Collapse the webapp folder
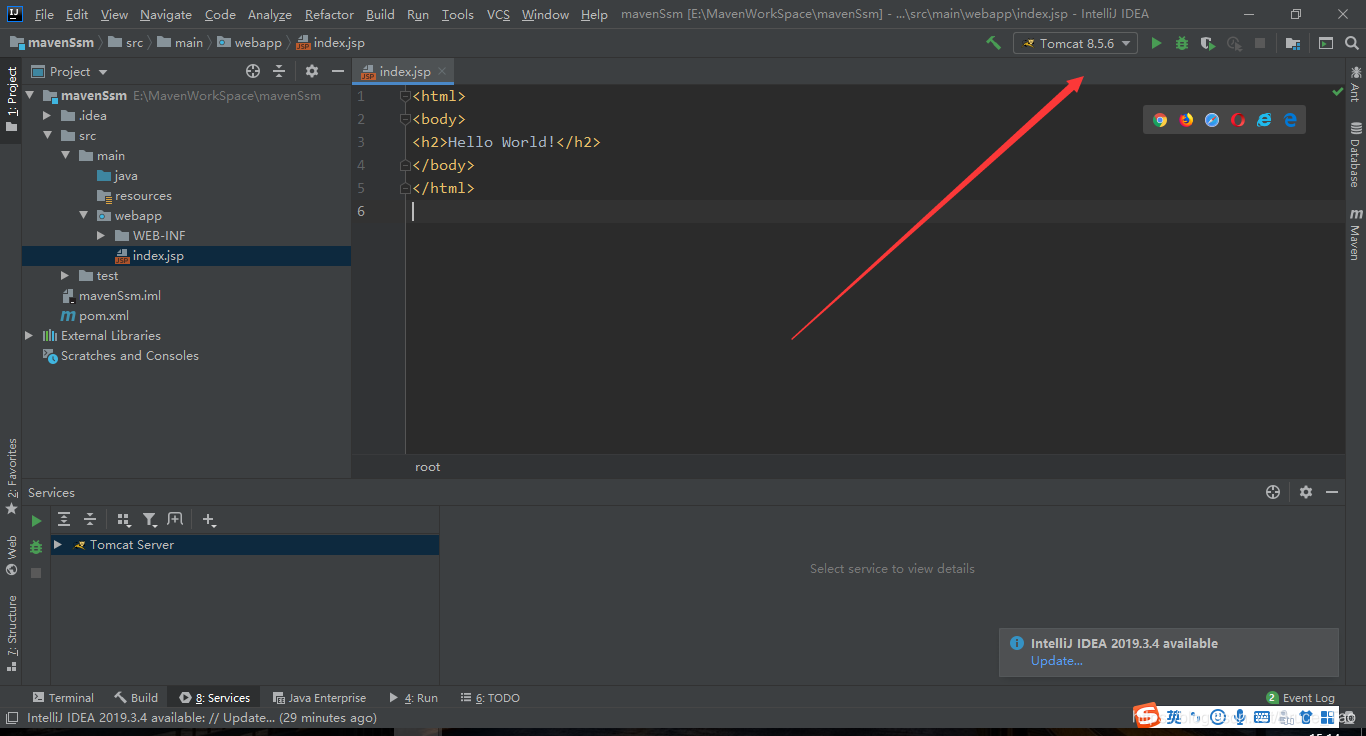The width and height of the screenshot is (1366, 736). 84,216
